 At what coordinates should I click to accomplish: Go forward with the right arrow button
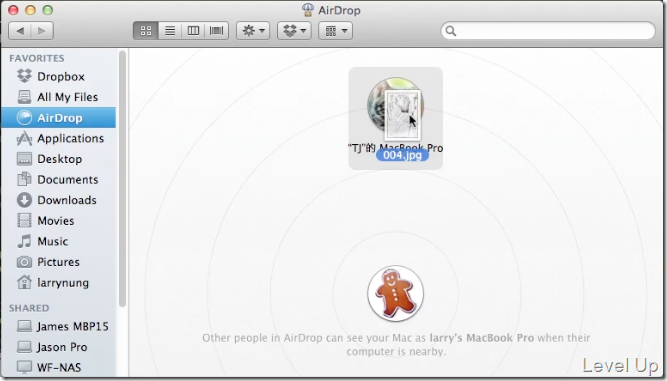click(42, 31)
